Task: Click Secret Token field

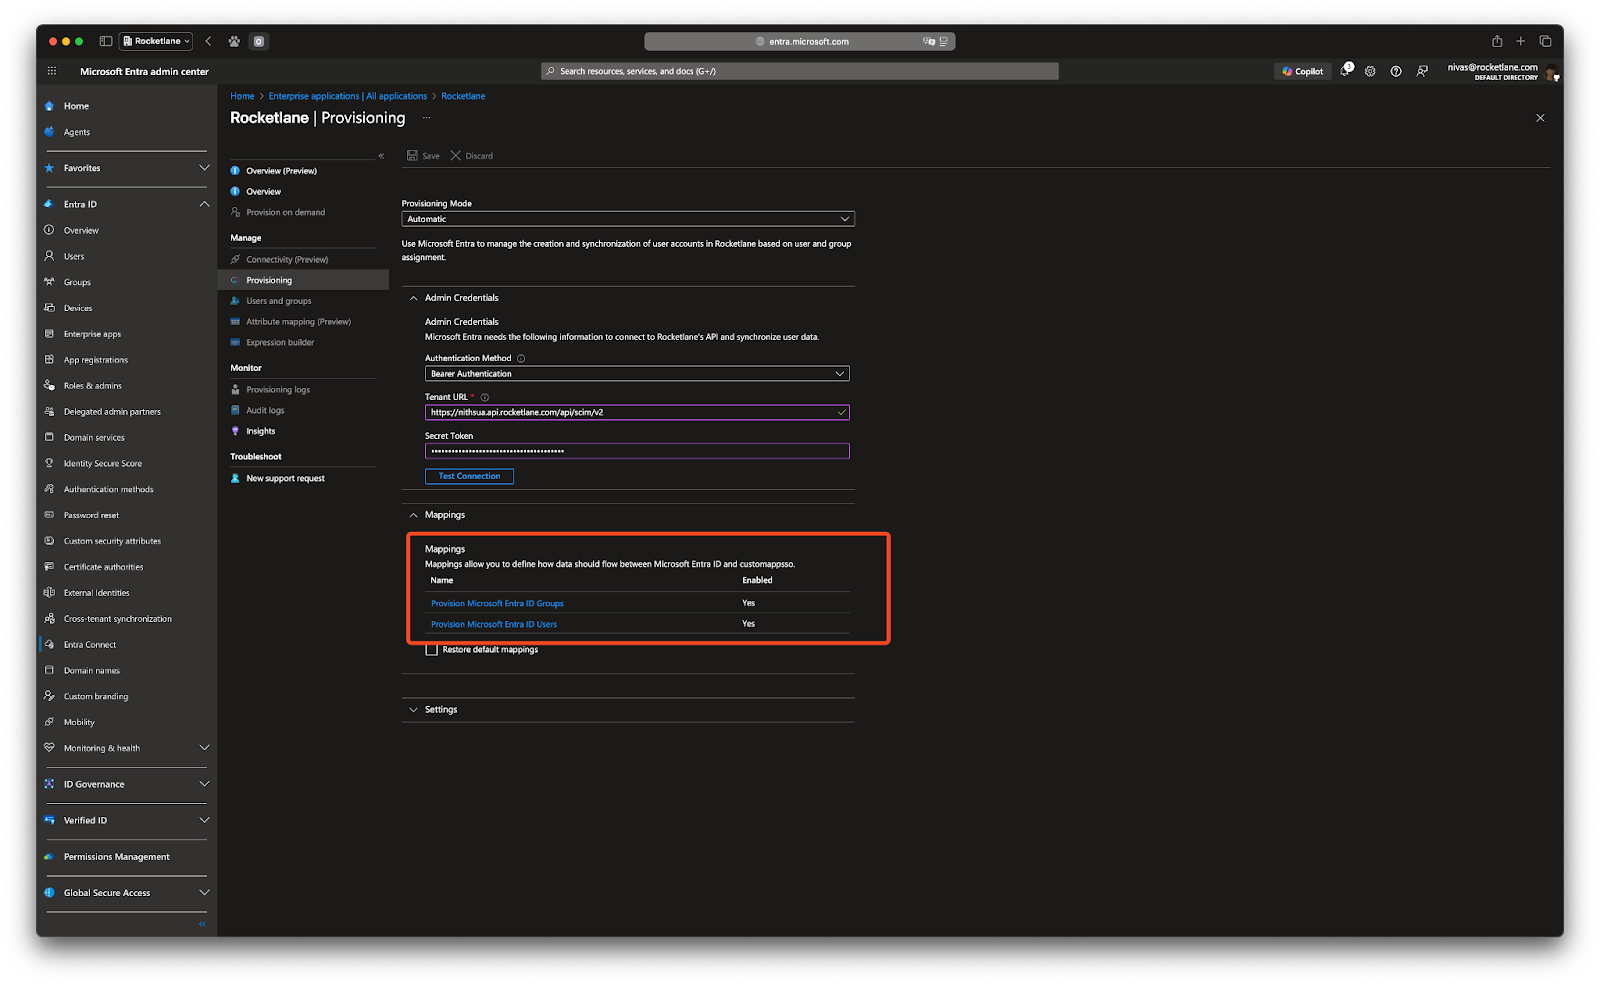Action: tap(637, 451)
